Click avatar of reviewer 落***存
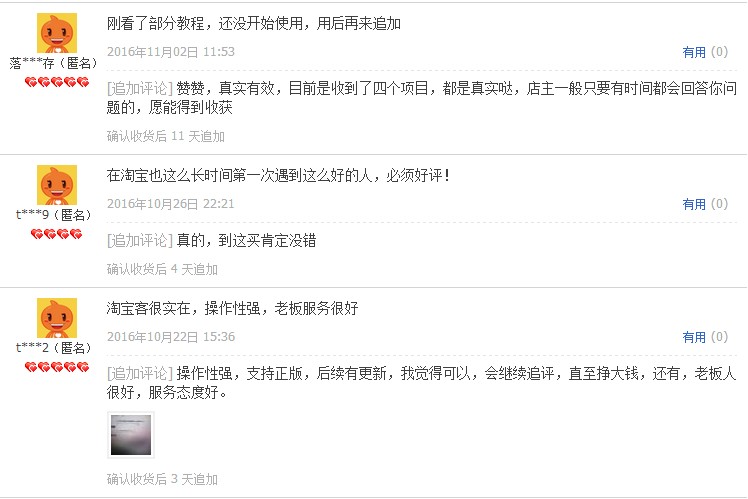748x499 pixels. tap(57, 33)
